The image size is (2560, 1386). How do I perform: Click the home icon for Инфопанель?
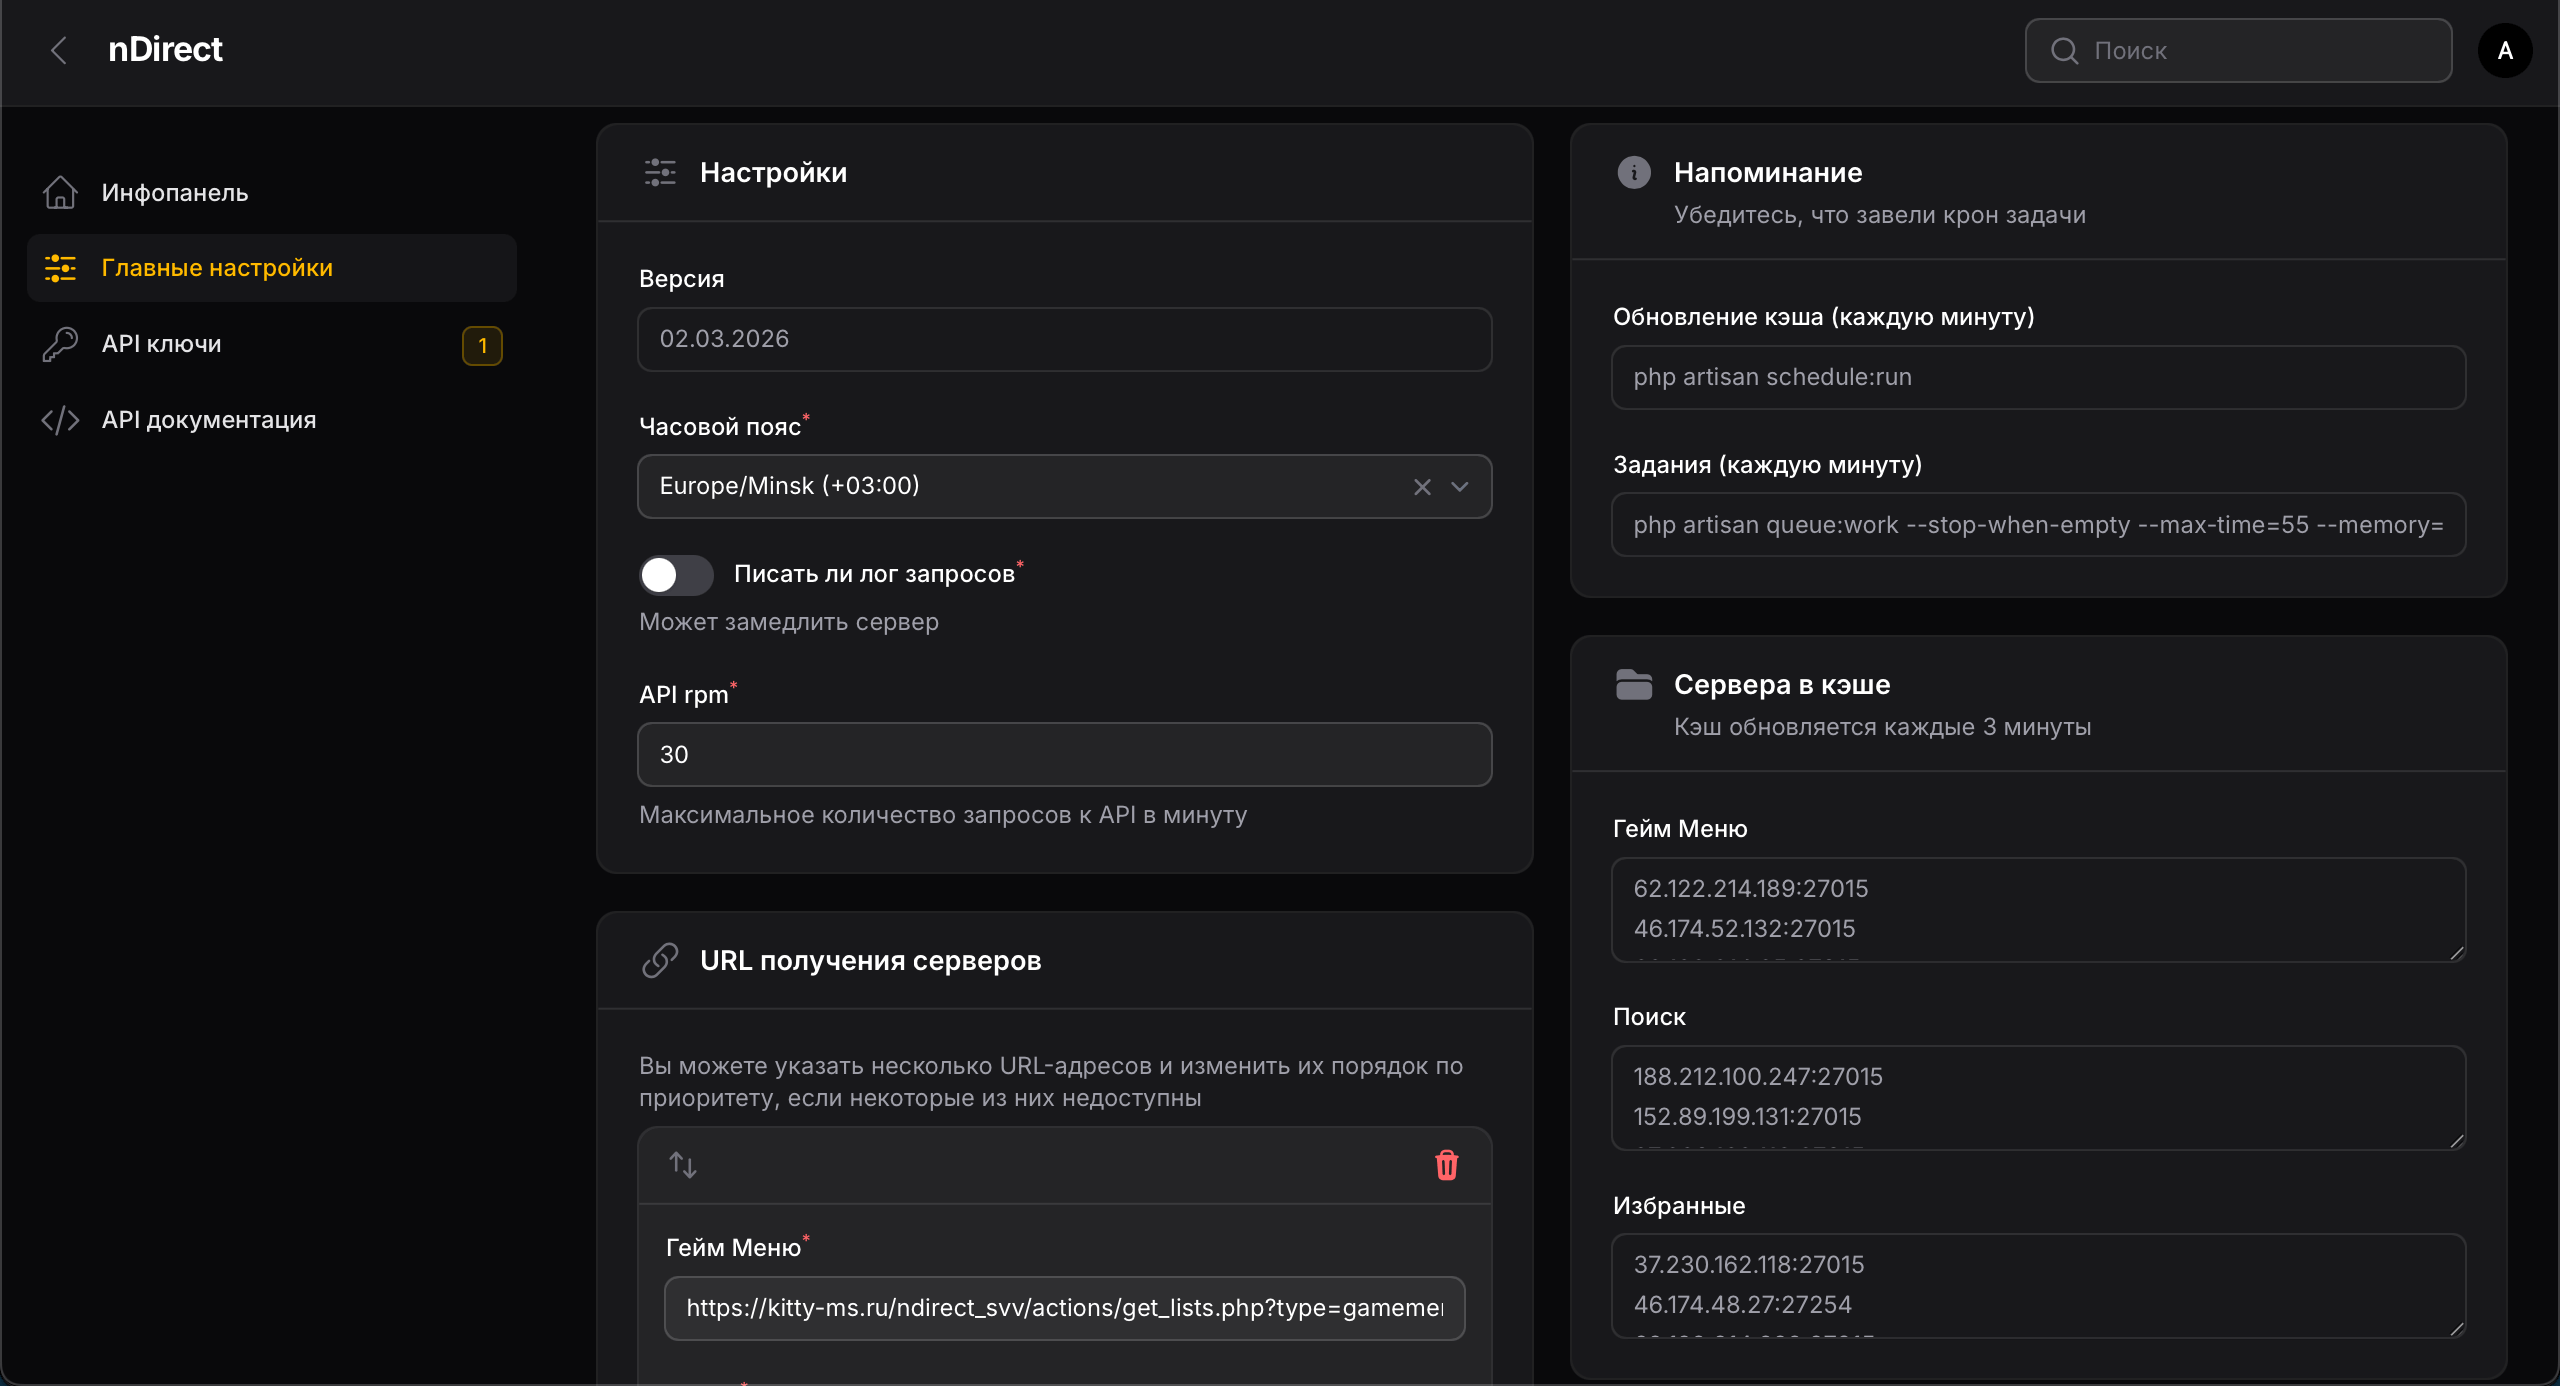(x=60, y=192)
